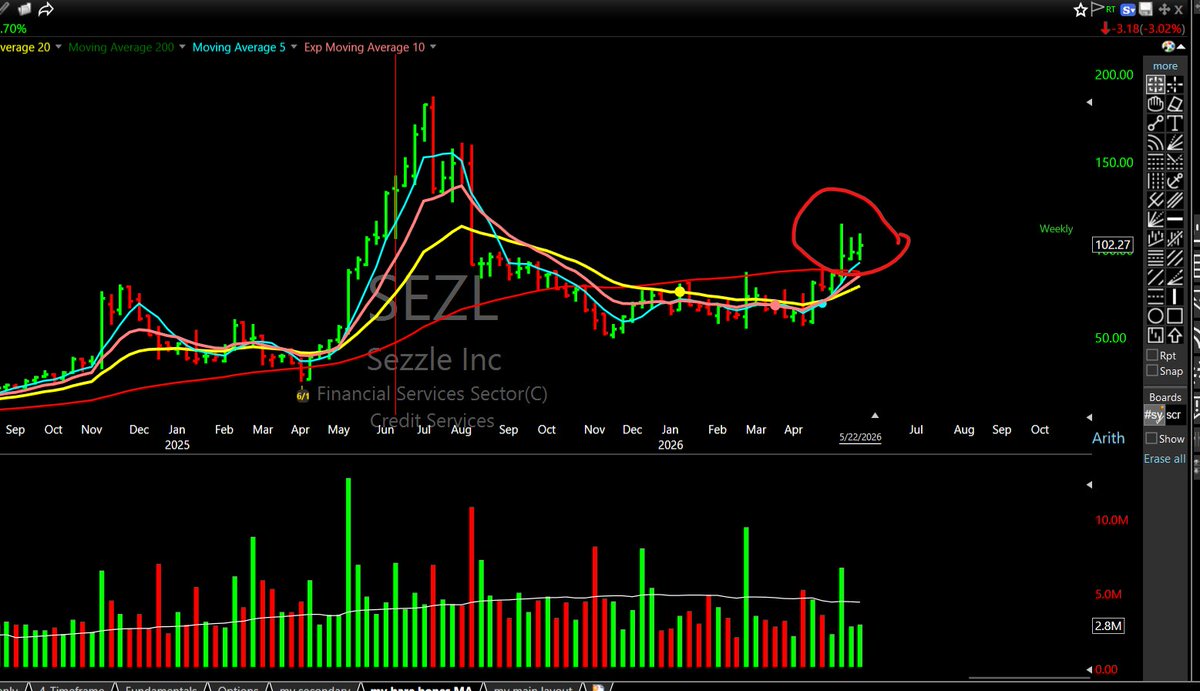Switch to the my secondary tab
The image size is (1200, 691).
click(314, 687)
